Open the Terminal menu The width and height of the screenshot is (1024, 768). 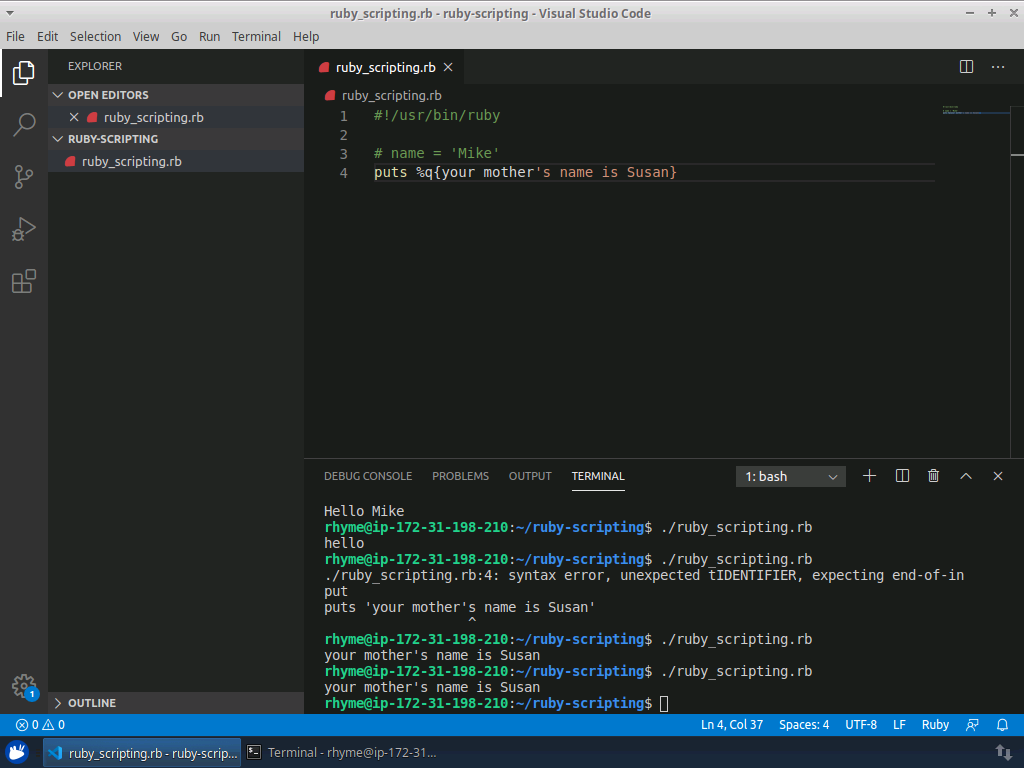coord(256,36)
